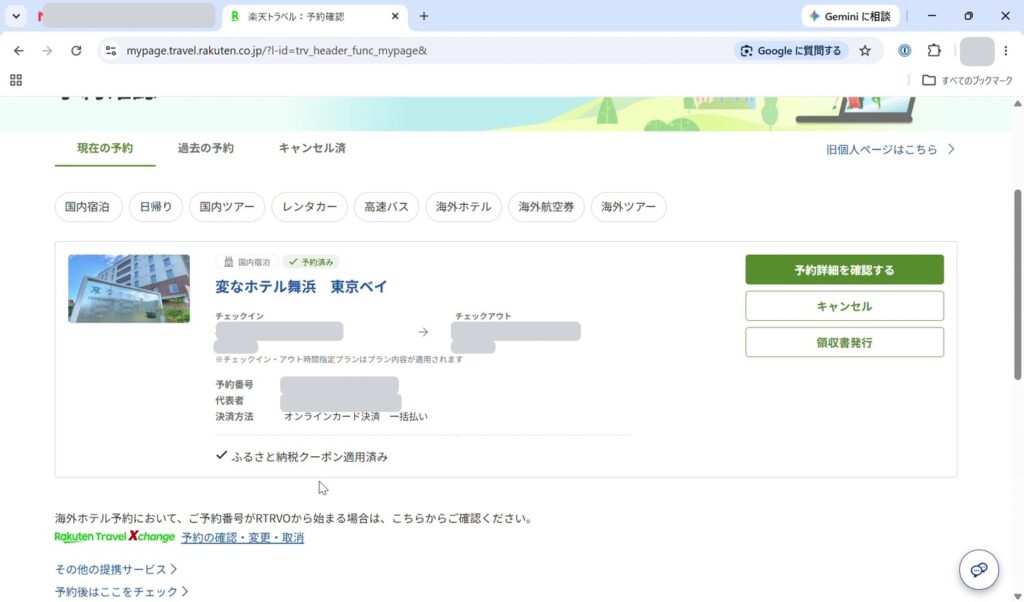Screen dimensions: 1024x602
Task: Filter by 海外ツアー chip
Action: [629, 207]
